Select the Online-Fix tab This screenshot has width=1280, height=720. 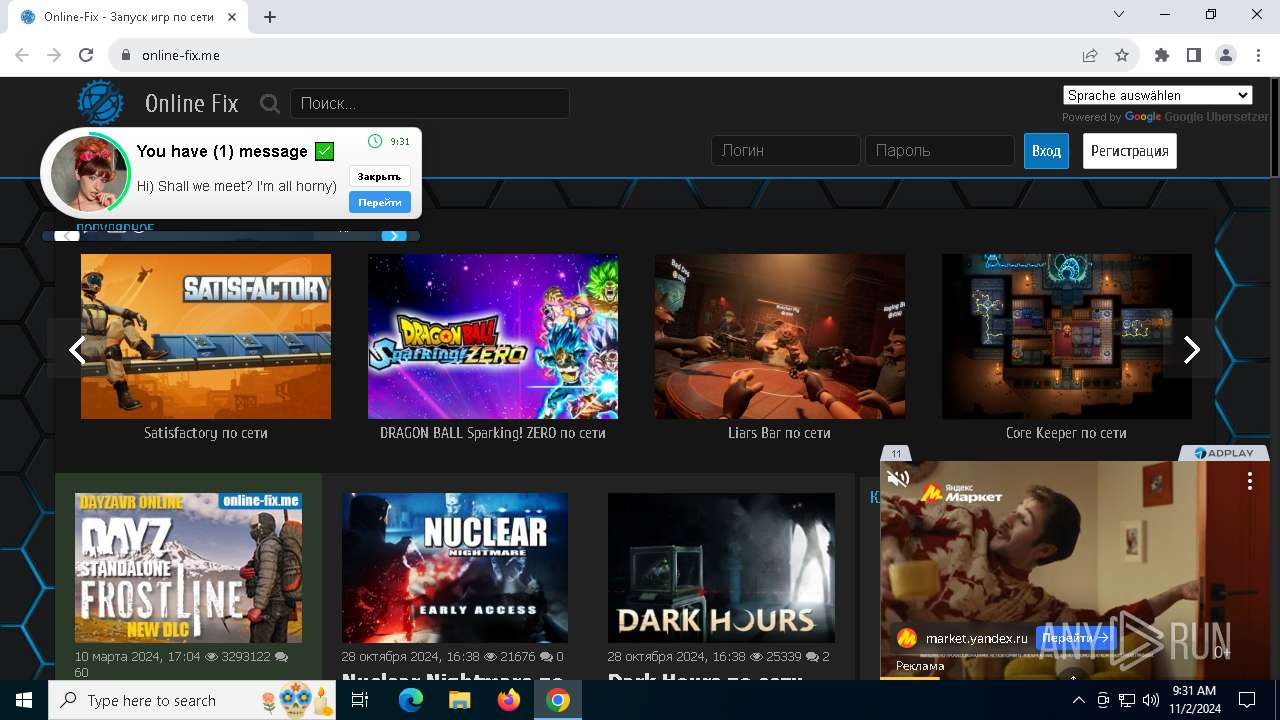tap(130, 17)
